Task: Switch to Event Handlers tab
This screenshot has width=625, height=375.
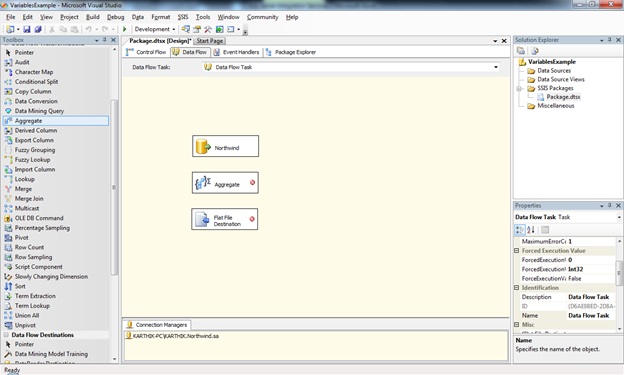Action: tap(236, 52)
